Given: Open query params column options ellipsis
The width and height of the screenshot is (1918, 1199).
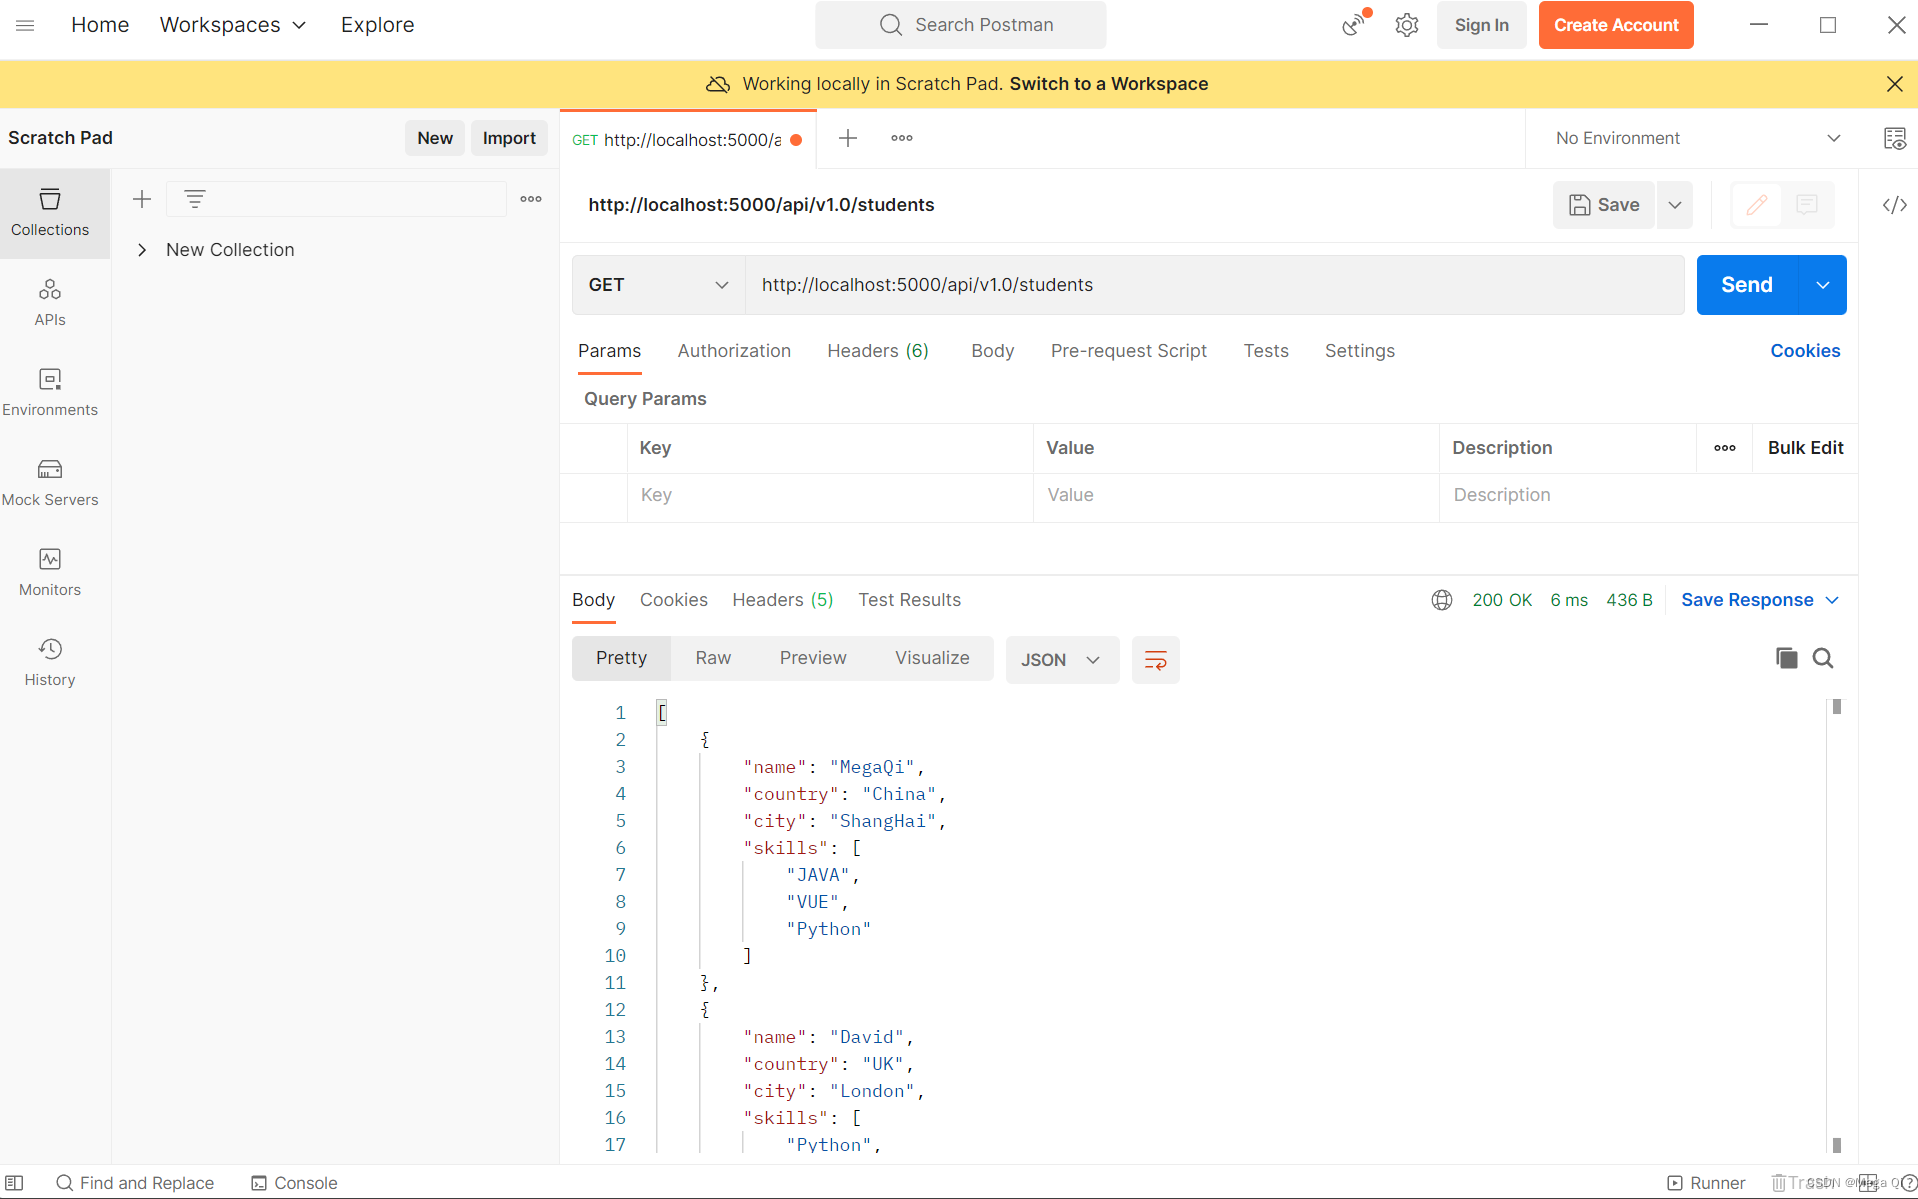Looking at the screenshot, I should tap(1725, 448).
